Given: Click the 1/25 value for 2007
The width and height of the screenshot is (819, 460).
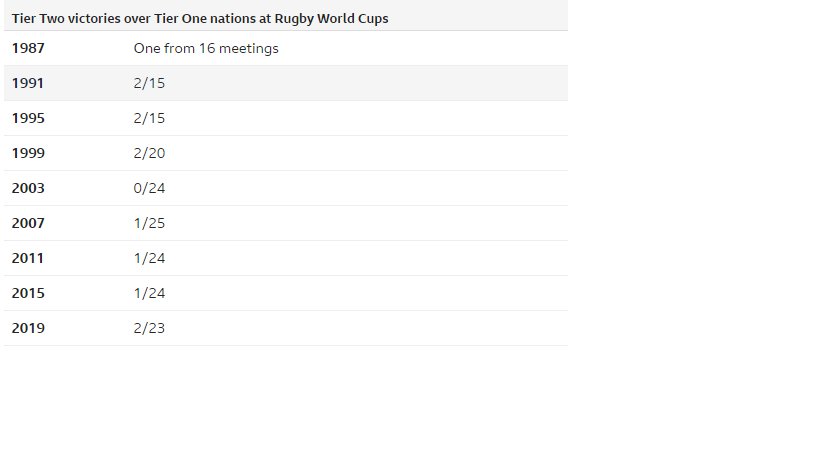Looking at the screenshot, I should pos(149,223).
